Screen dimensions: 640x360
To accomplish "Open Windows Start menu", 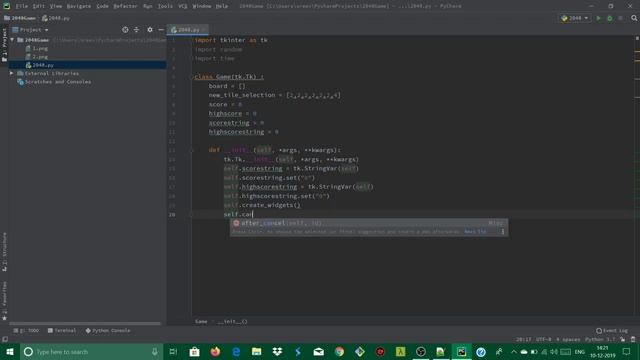I will coord(10,351).
